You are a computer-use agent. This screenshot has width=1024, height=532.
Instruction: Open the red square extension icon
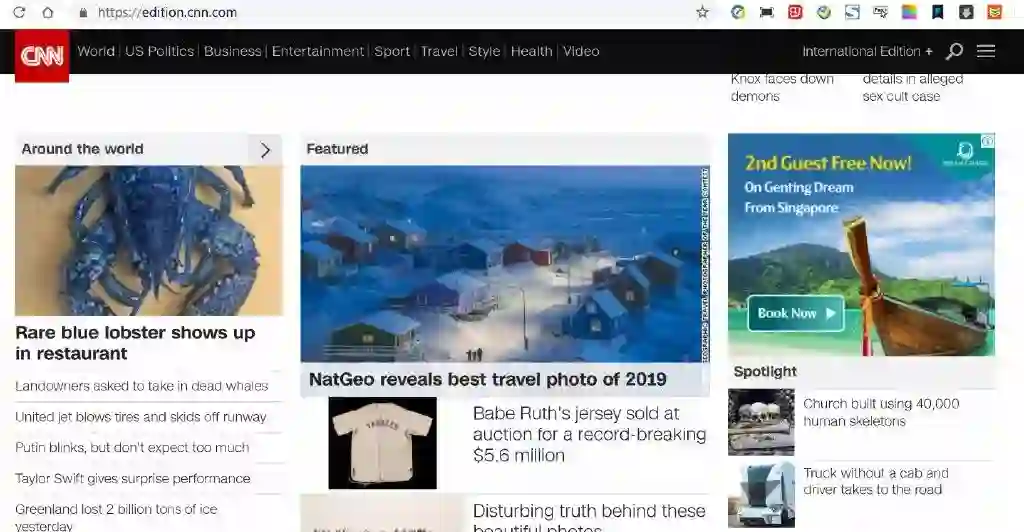pyautogui.click(x=795, y=12)
